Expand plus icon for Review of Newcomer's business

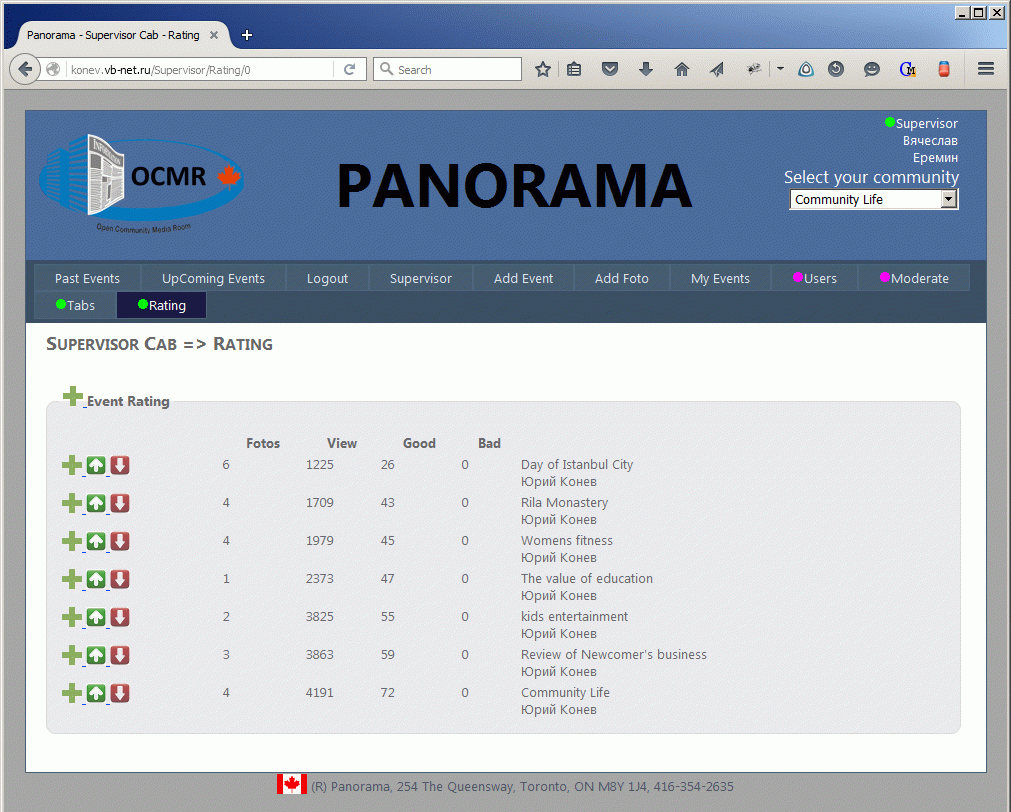[72, 655]
